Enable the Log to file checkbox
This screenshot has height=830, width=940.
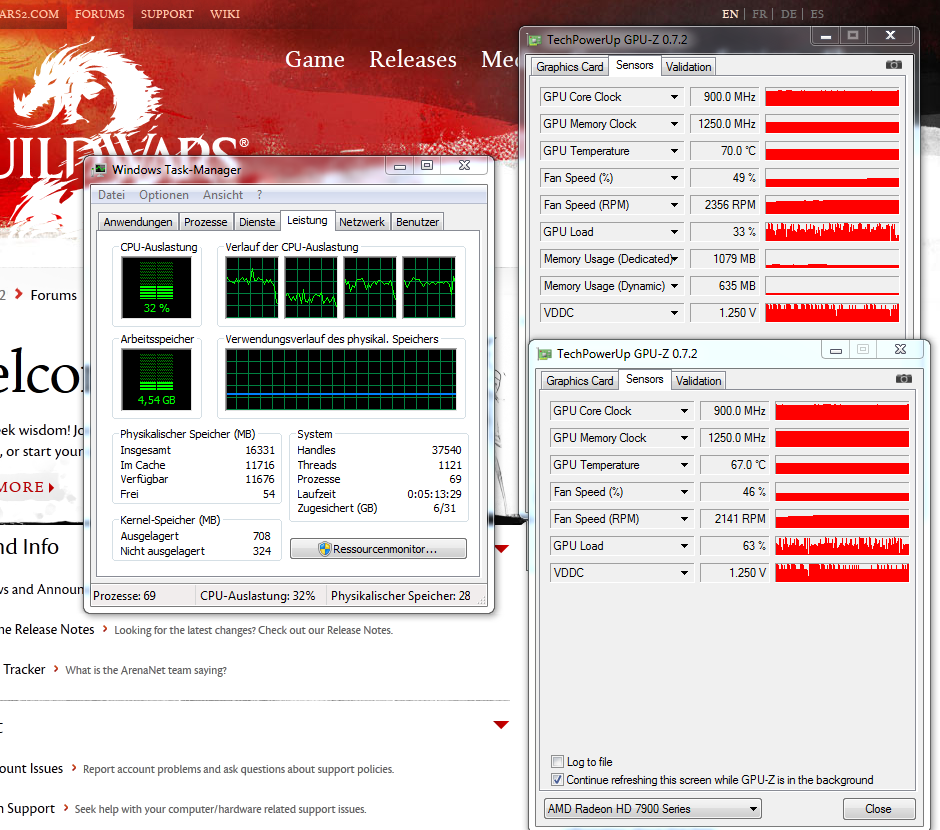[557, 762]
